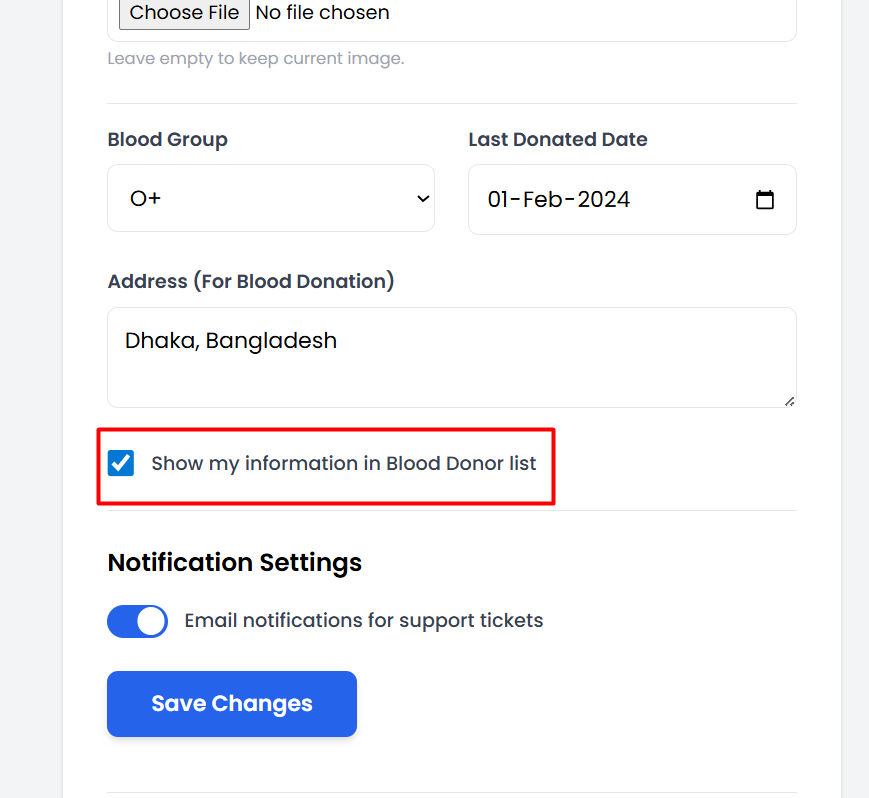
Task: Grab the address textarea resize handle
Action: pyautogui.click(x=789, y=401)
